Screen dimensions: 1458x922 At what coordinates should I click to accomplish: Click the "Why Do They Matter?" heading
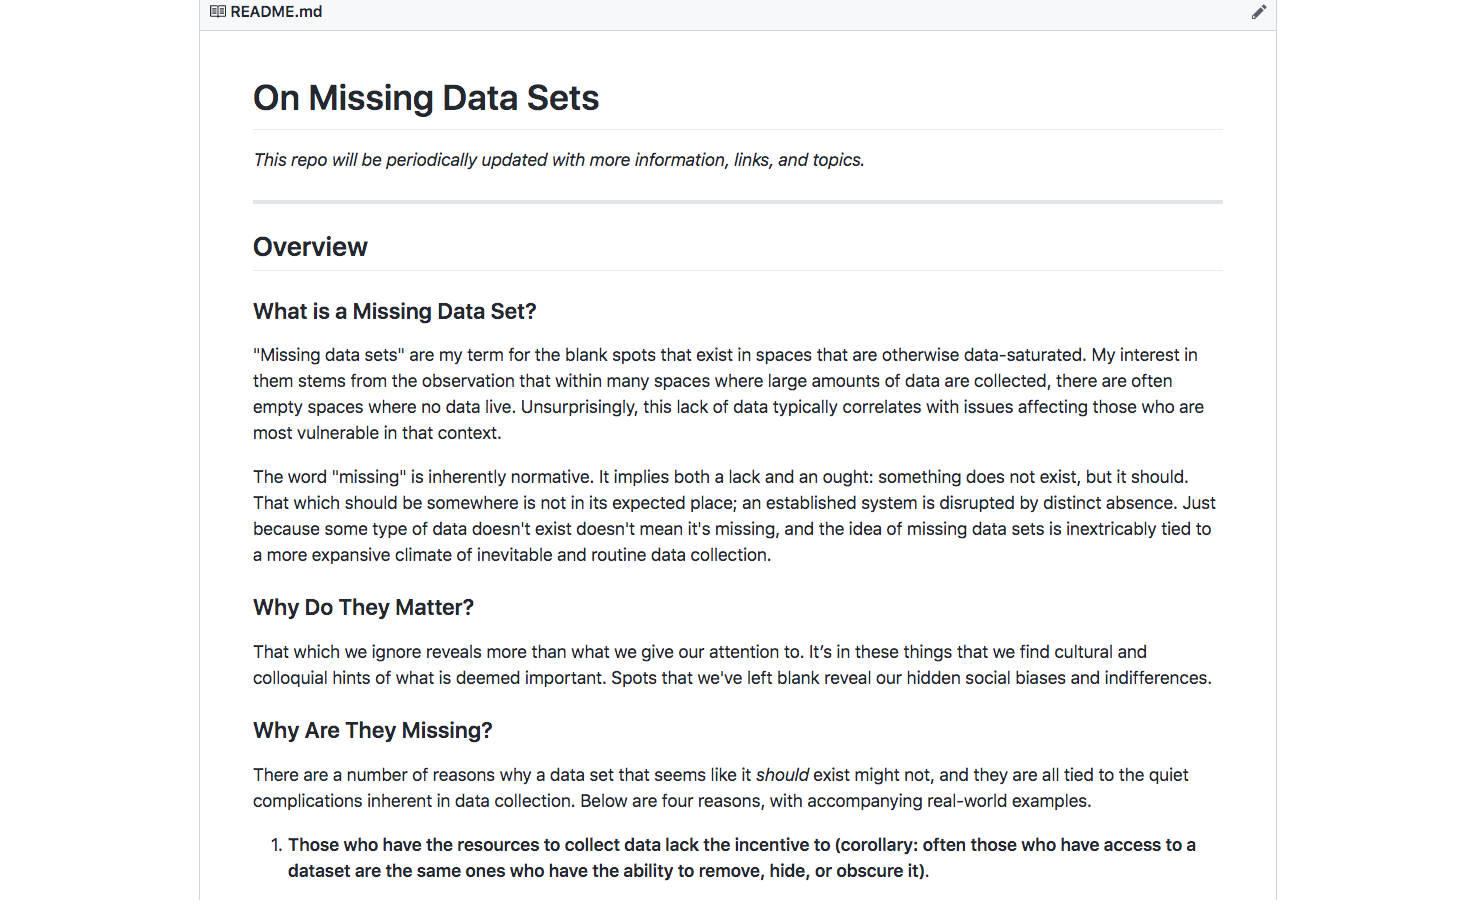pos(363,608)
